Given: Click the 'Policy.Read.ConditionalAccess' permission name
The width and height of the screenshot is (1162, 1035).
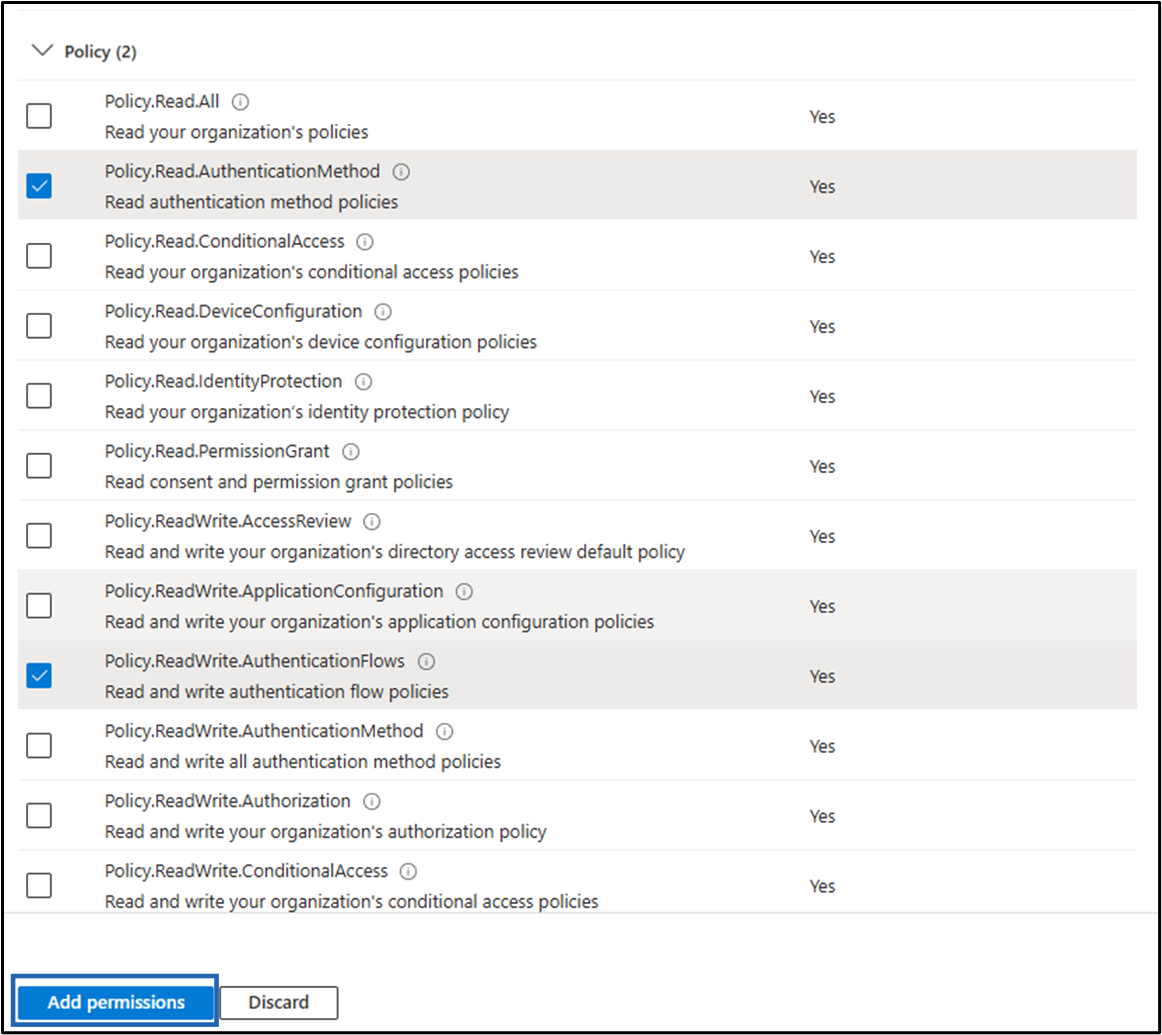Looking at the screenshot, I should [225, 242].
